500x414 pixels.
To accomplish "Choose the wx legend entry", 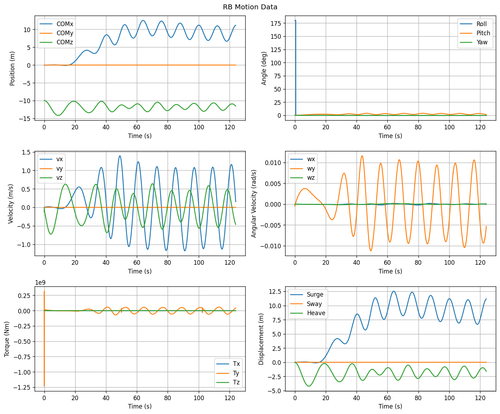I will click(303, 159).
